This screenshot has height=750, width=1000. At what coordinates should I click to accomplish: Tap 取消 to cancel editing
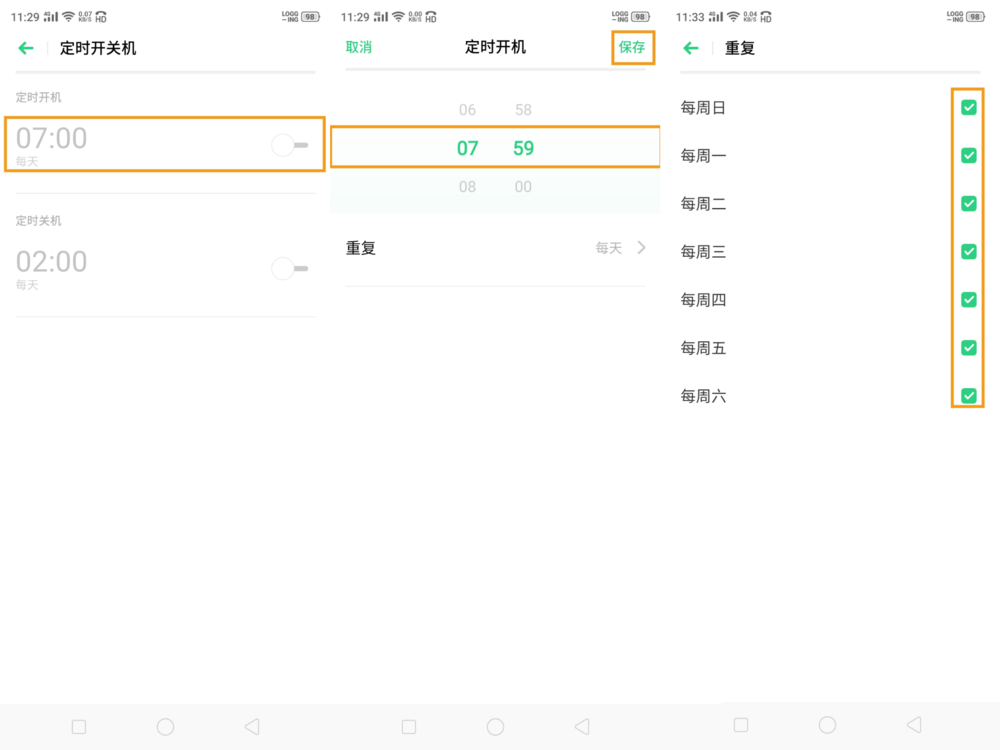click(359, 47)
